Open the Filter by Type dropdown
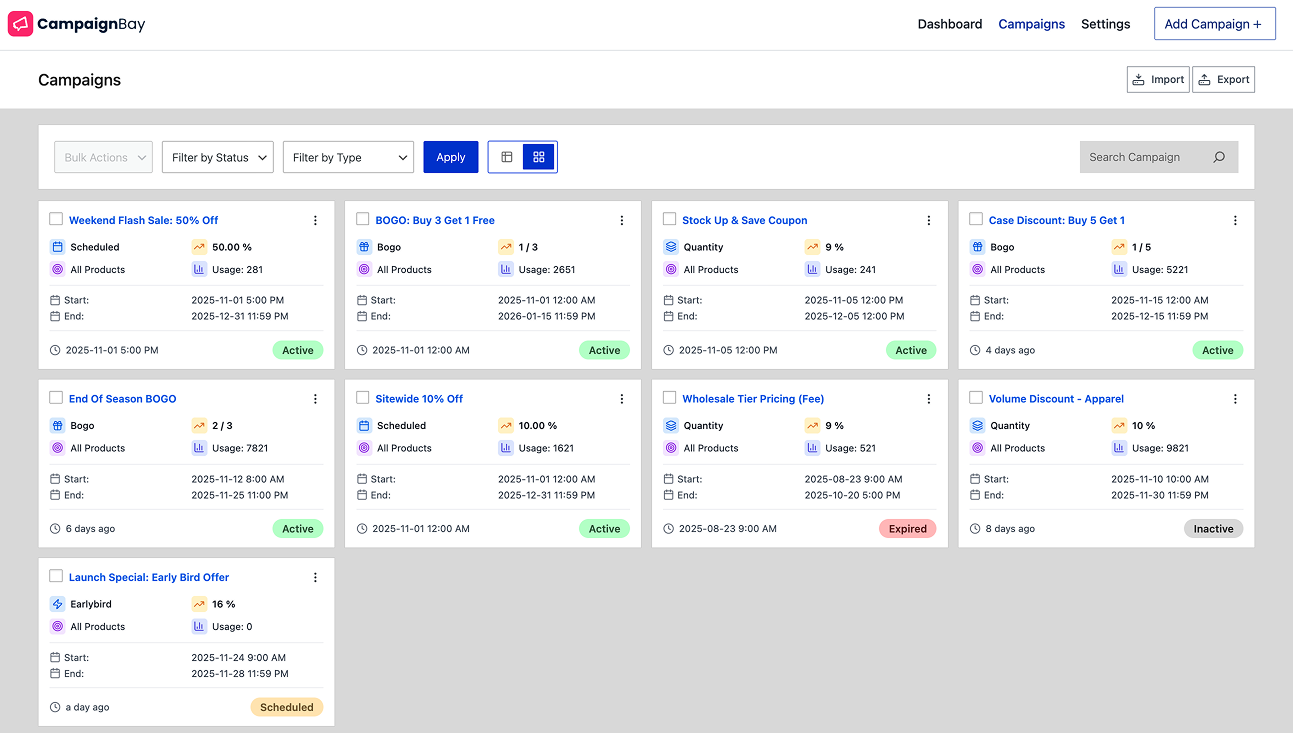This screenshot has height=733, width=1293. point(348,157)
